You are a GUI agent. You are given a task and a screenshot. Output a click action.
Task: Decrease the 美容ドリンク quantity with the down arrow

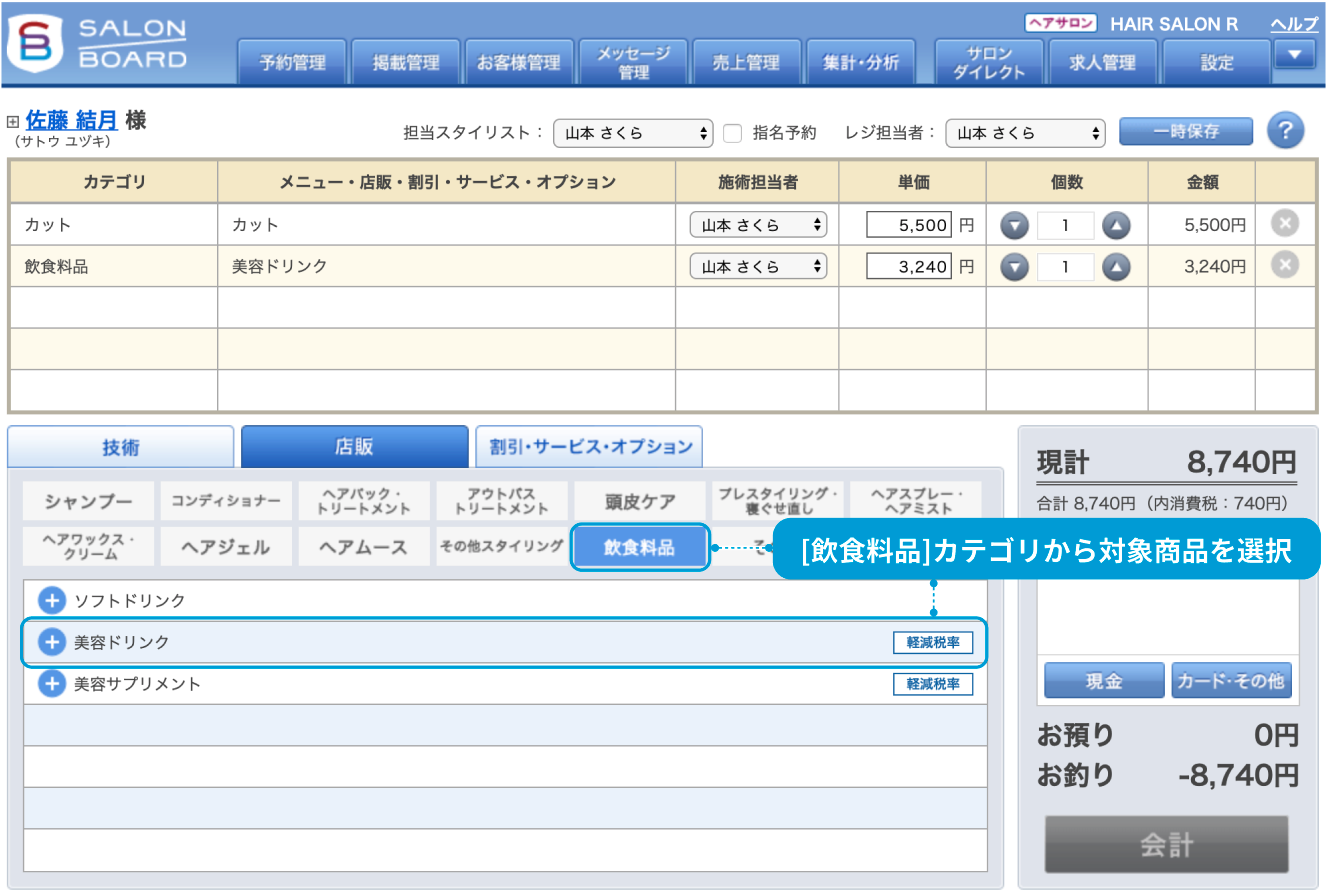[1015, 267]
